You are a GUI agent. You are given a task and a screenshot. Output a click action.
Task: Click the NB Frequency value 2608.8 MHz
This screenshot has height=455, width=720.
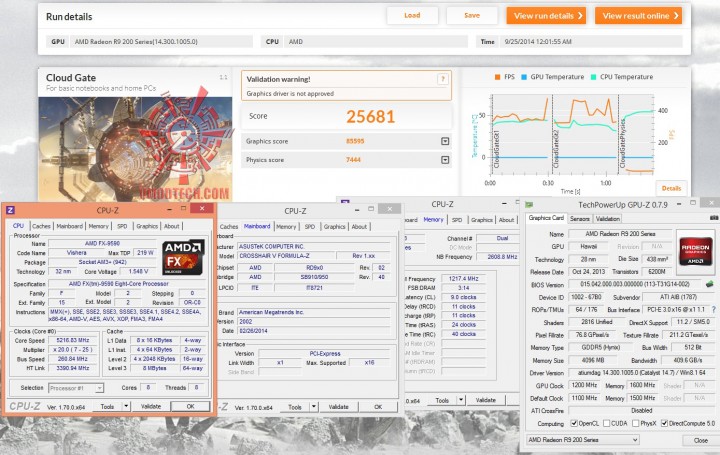point(502,257)
